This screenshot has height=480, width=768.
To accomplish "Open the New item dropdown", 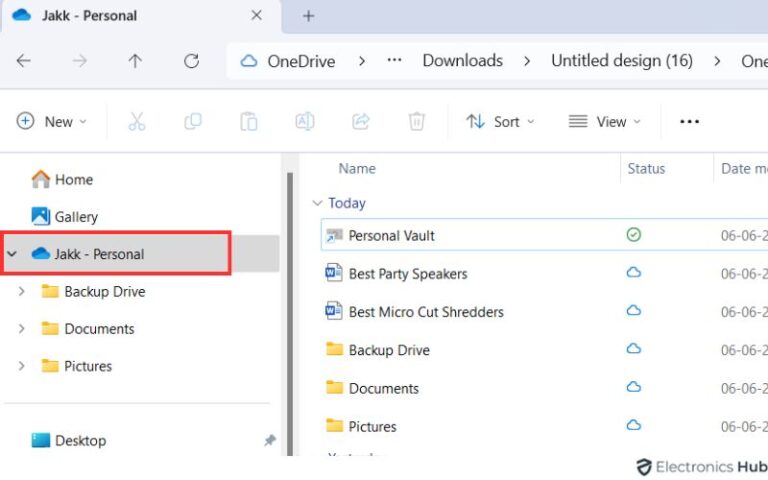I will pyautogui.click(x=52, y=121).
